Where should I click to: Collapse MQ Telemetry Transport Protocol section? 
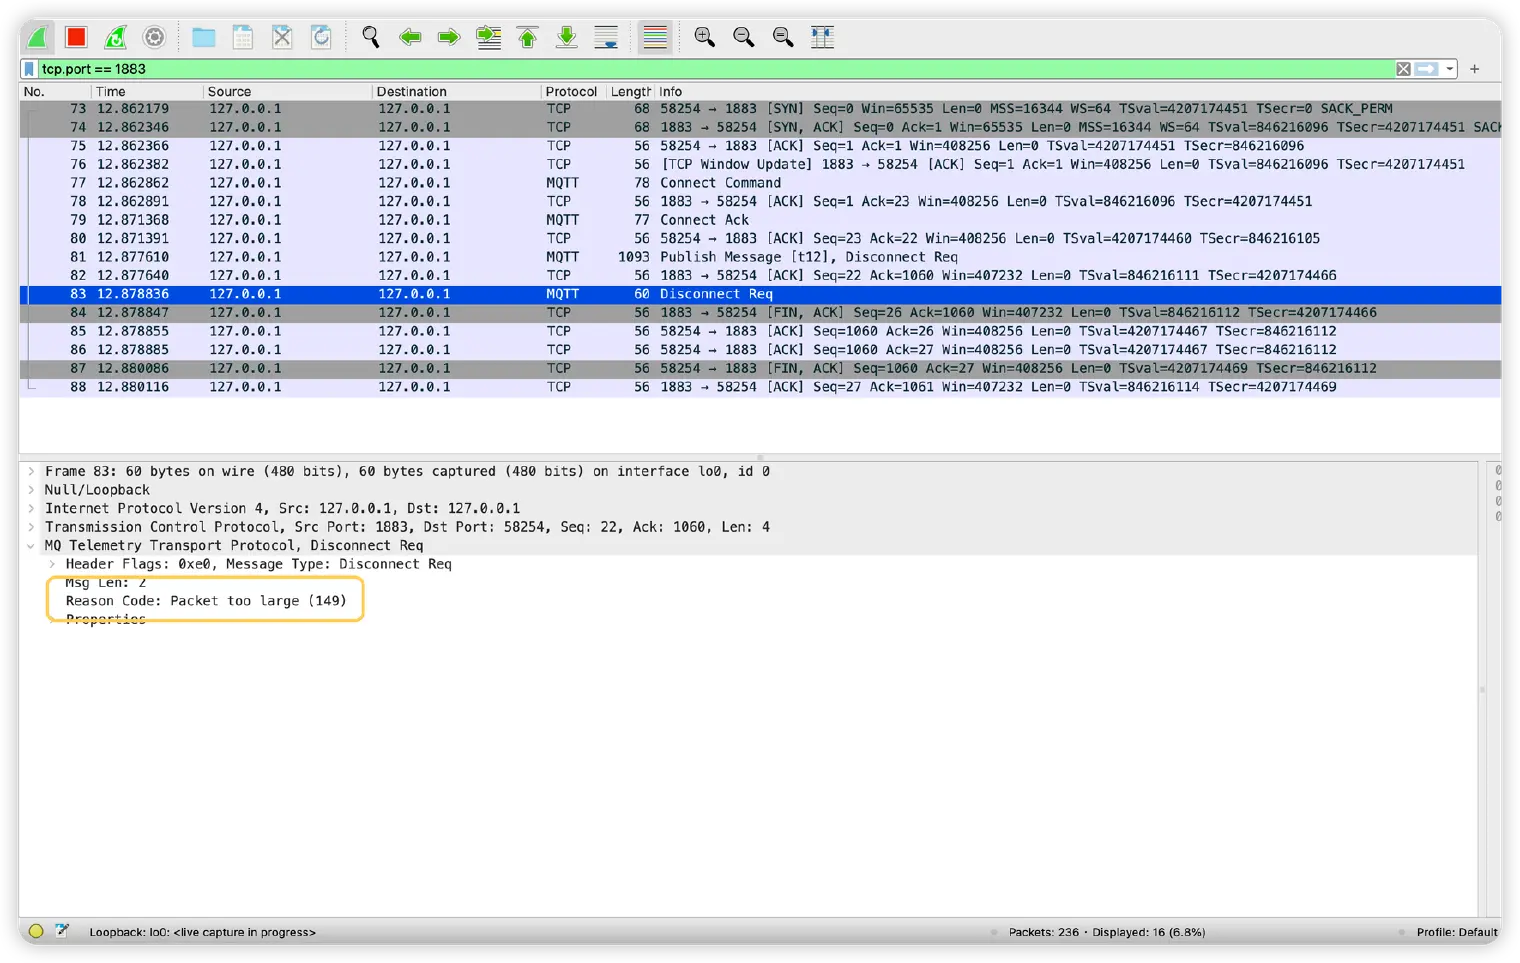31,546
